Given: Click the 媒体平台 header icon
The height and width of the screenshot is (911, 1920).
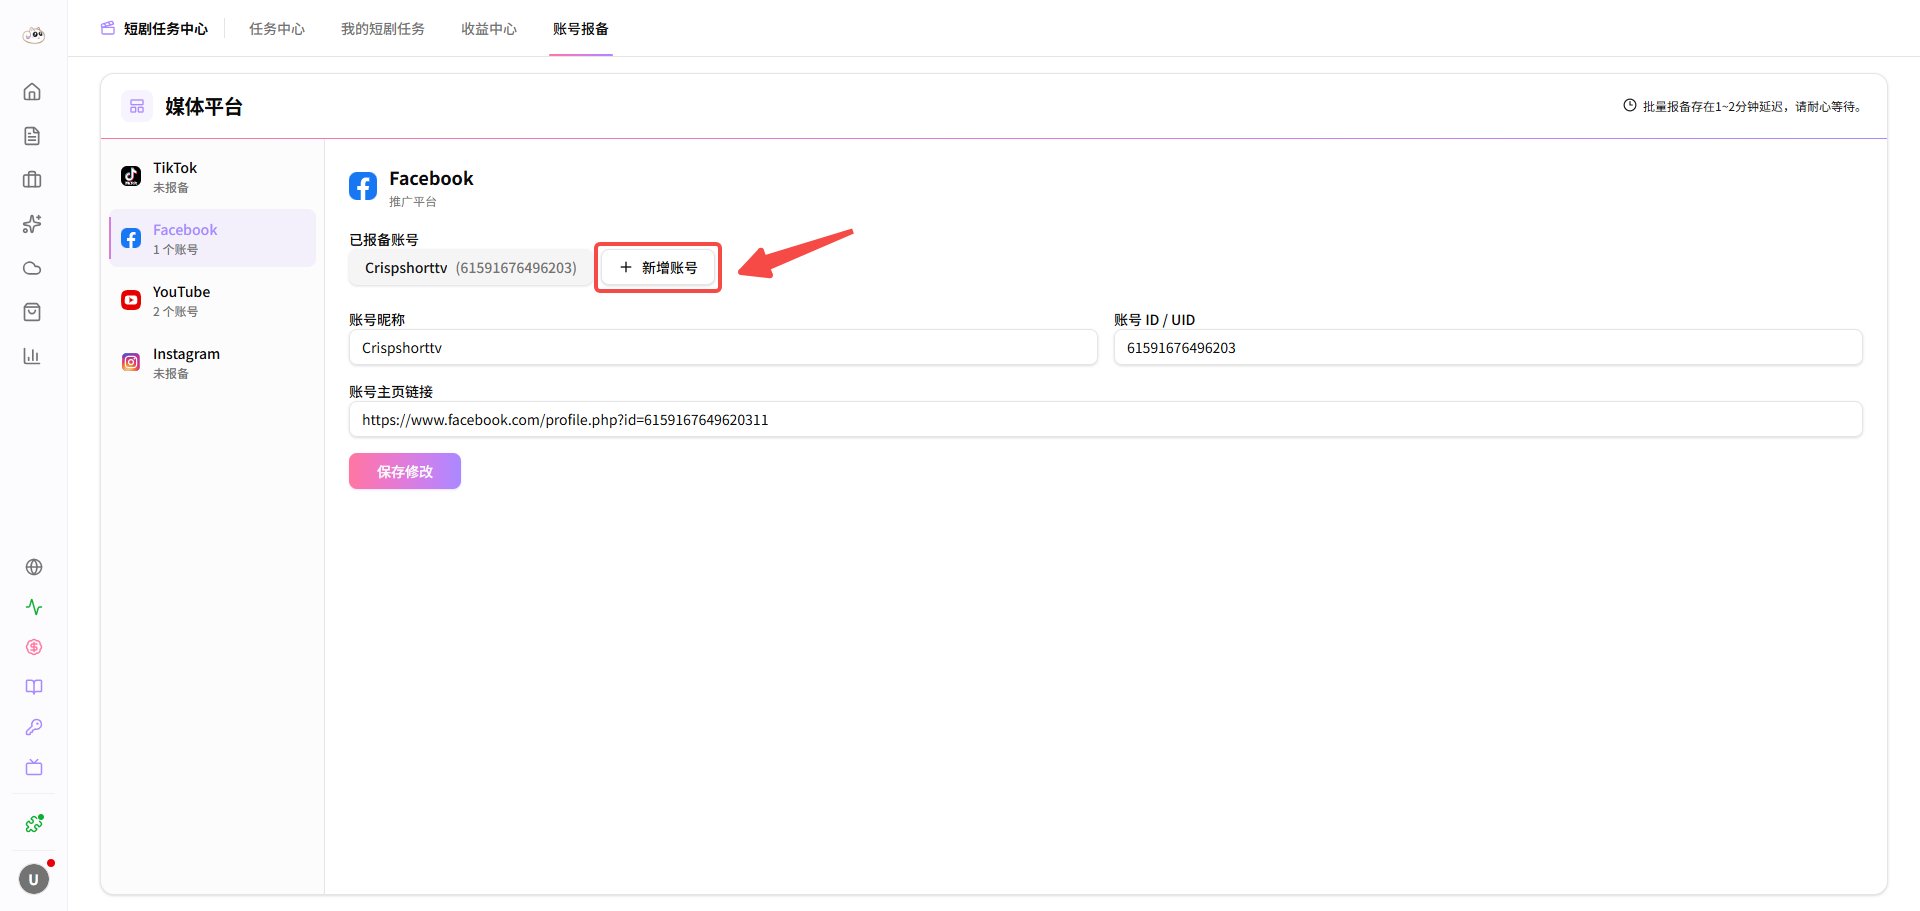Looking at the screenshot, I should click(x=137, y=106).
